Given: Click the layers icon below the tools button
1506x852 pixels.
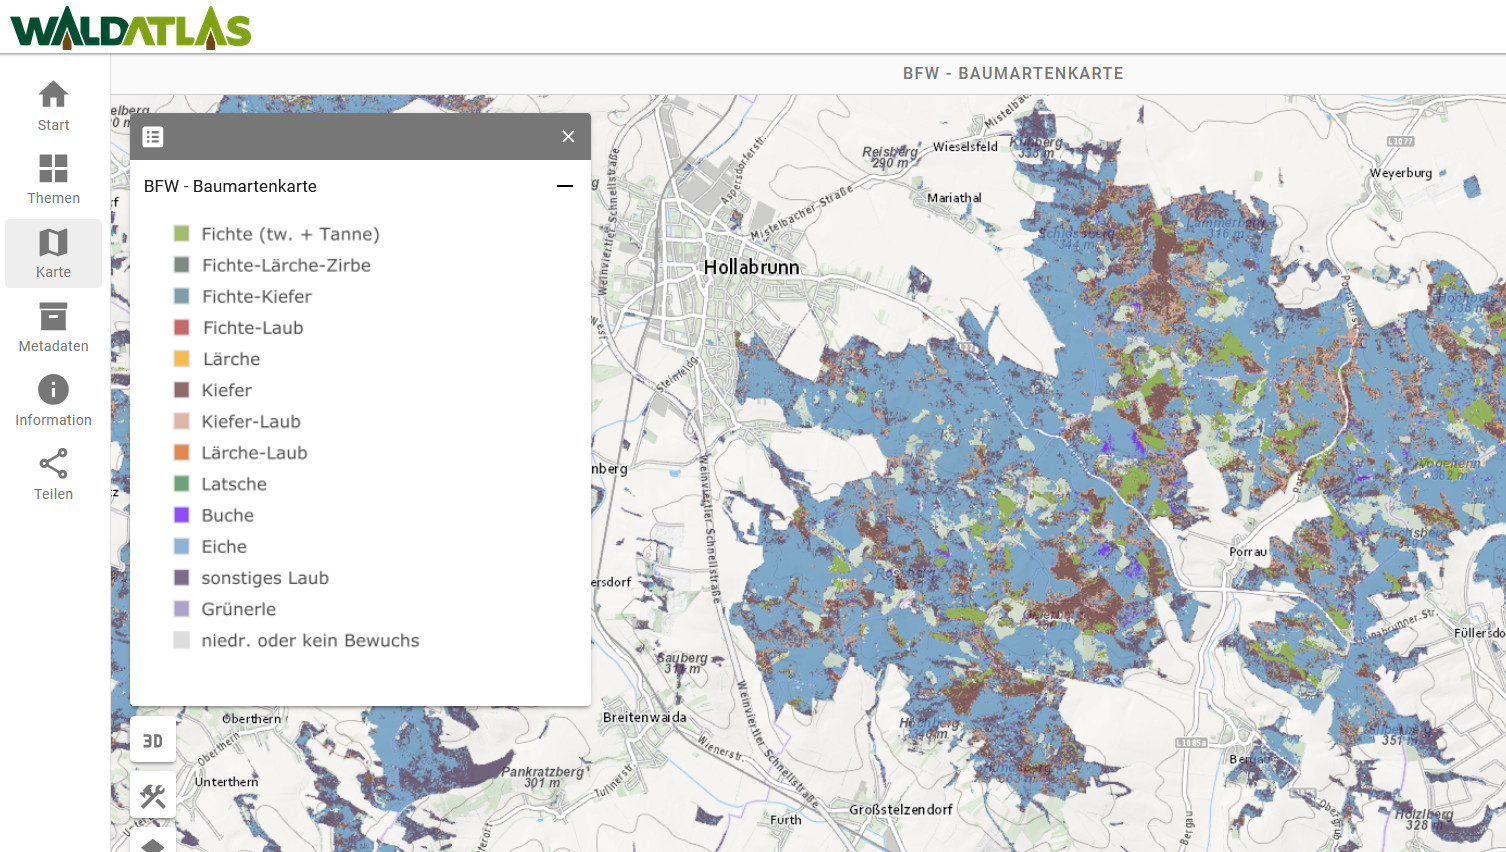Looking at the screenshot, I should tap(153, 844).
